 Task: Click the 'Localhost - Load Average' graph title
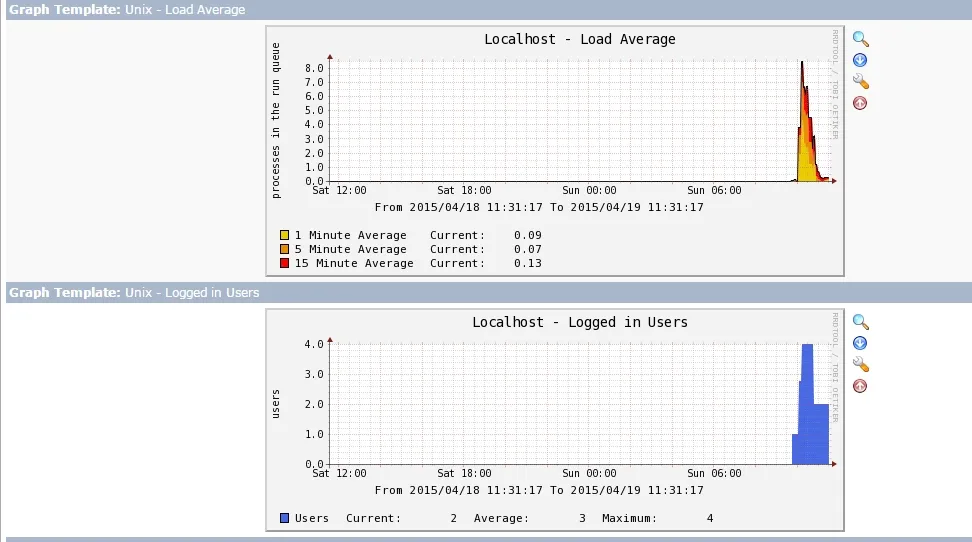pos(580,39)
